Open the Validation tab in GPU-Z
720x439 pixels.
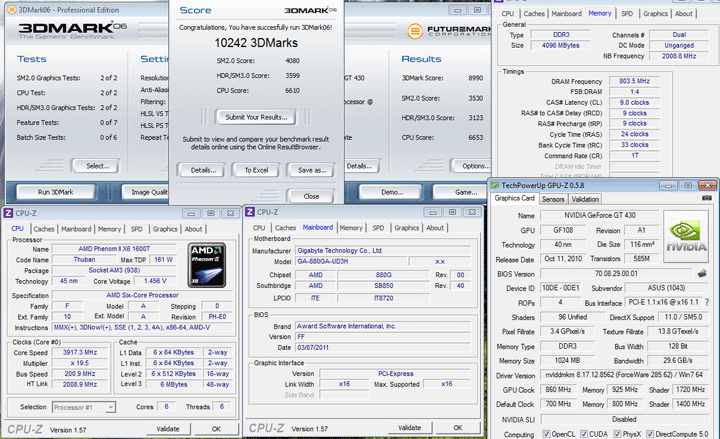pyautogui.click(x=585, y=199)
